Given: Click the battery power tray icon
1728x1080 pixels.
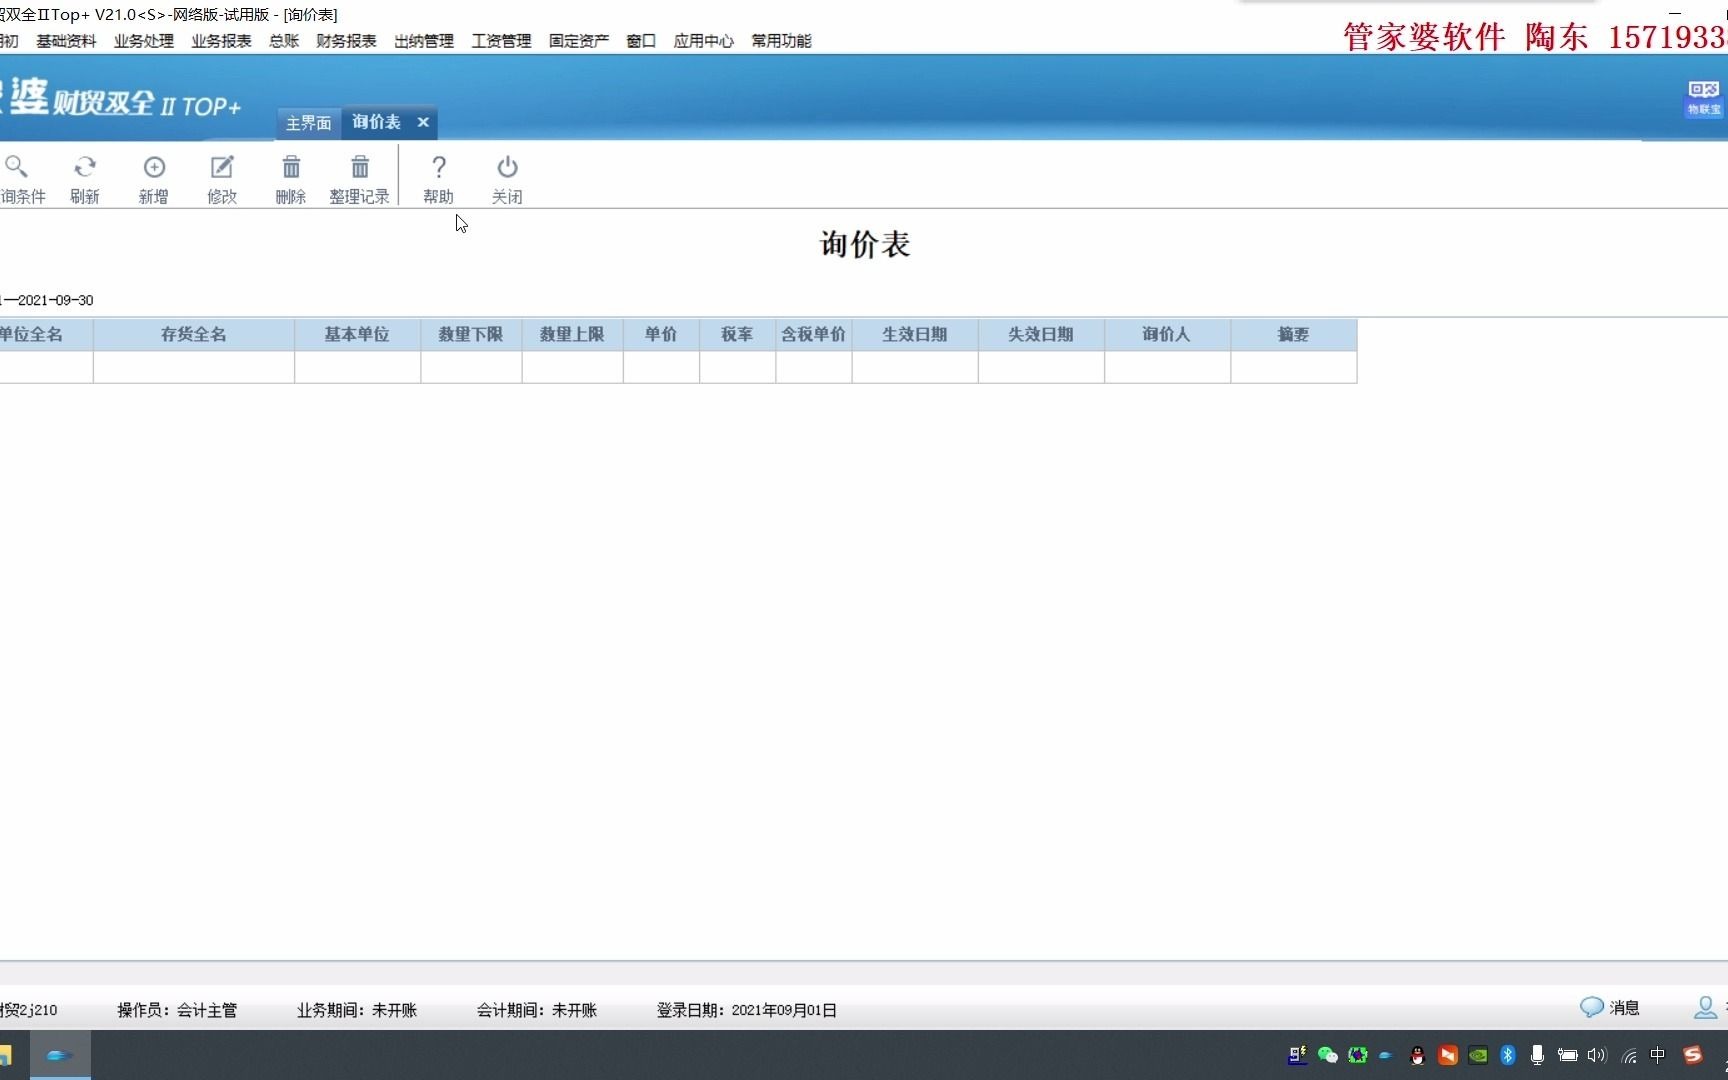Looking at the screenshot, I should coord(1568,1055).
